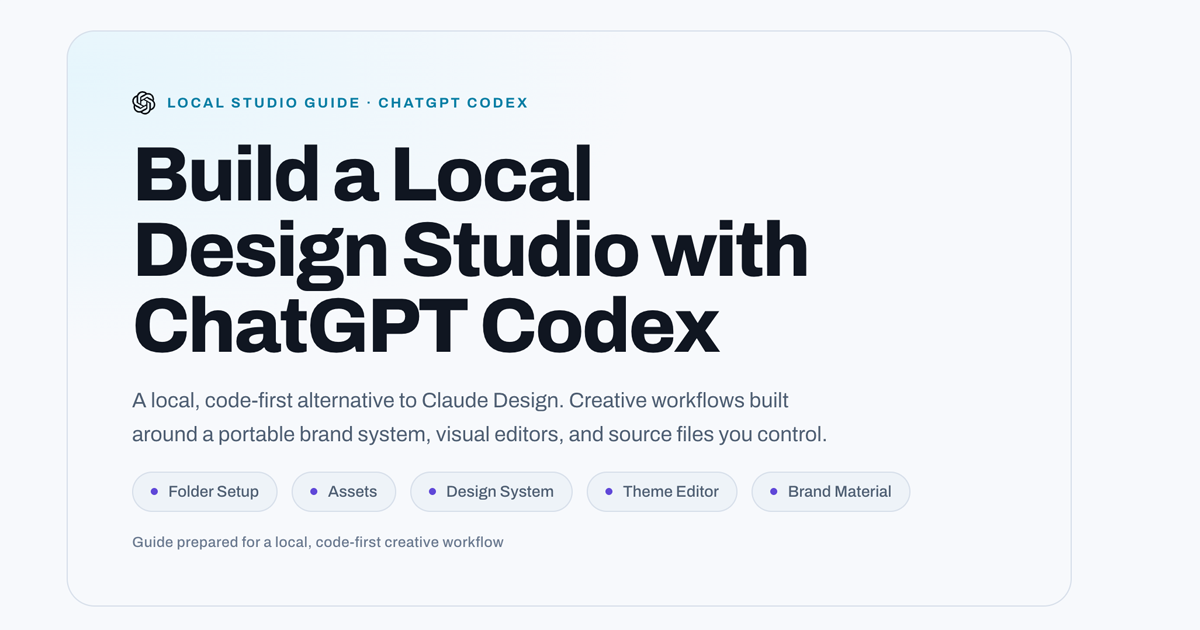Choose the Design System pill
Viewport: 1200px width, 630px height.
tap(491, 492)
